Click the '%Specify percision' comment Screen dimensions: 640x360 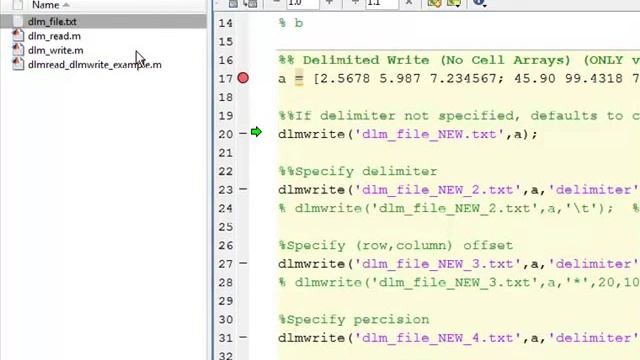pyautogui.click(x=353, y=320)
